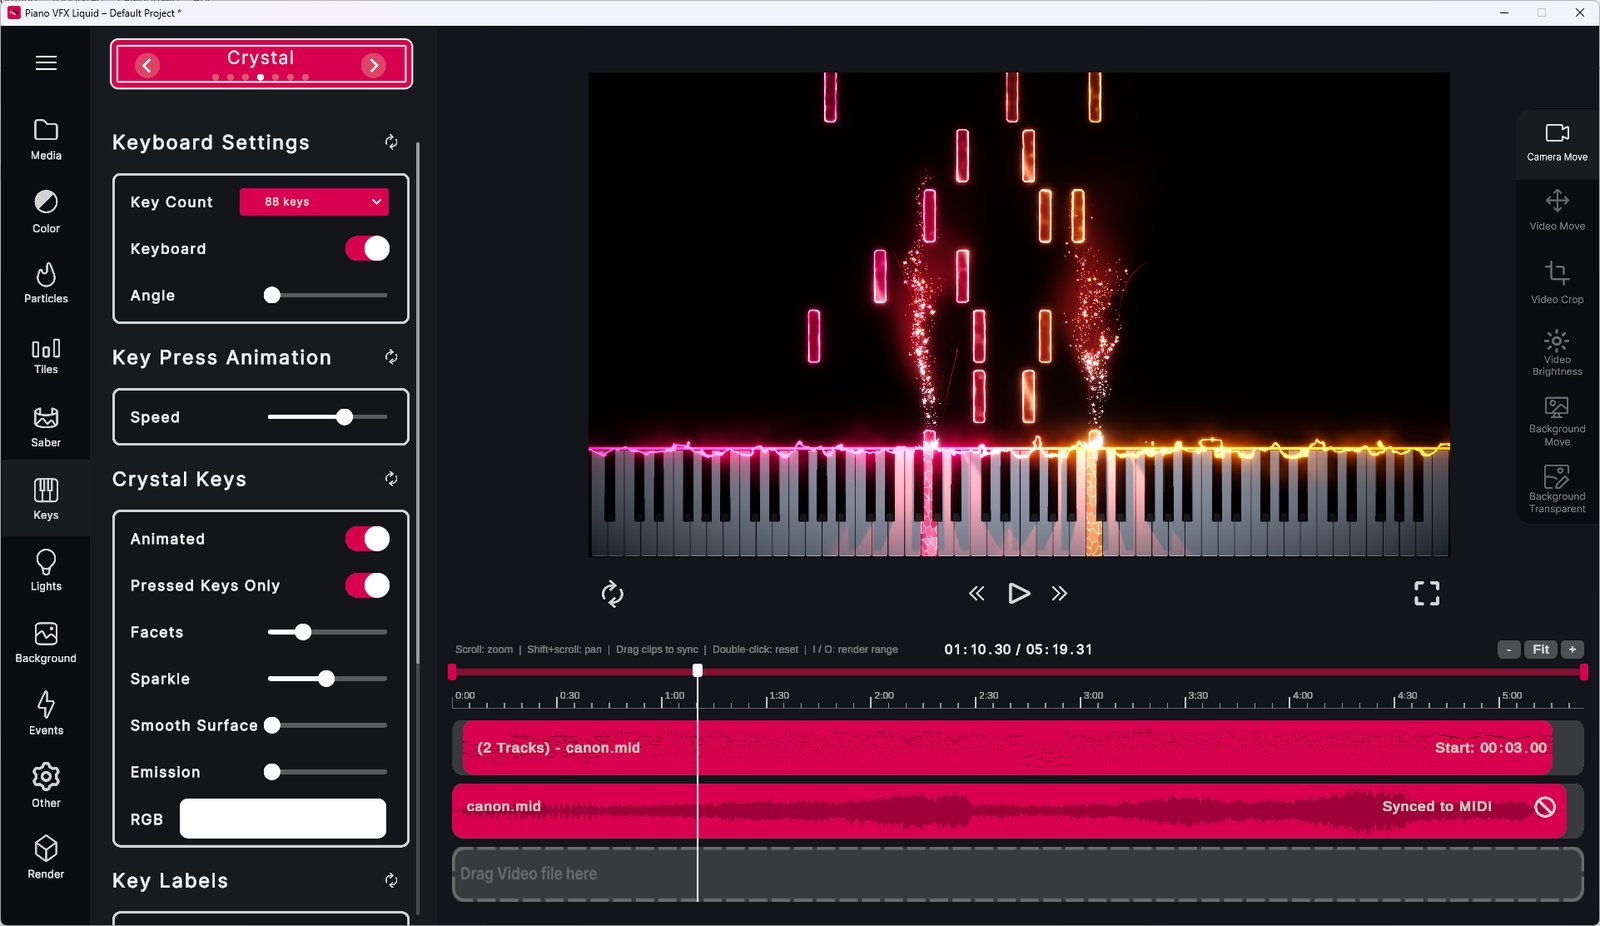Play the preview

[x=1018, y=594]
